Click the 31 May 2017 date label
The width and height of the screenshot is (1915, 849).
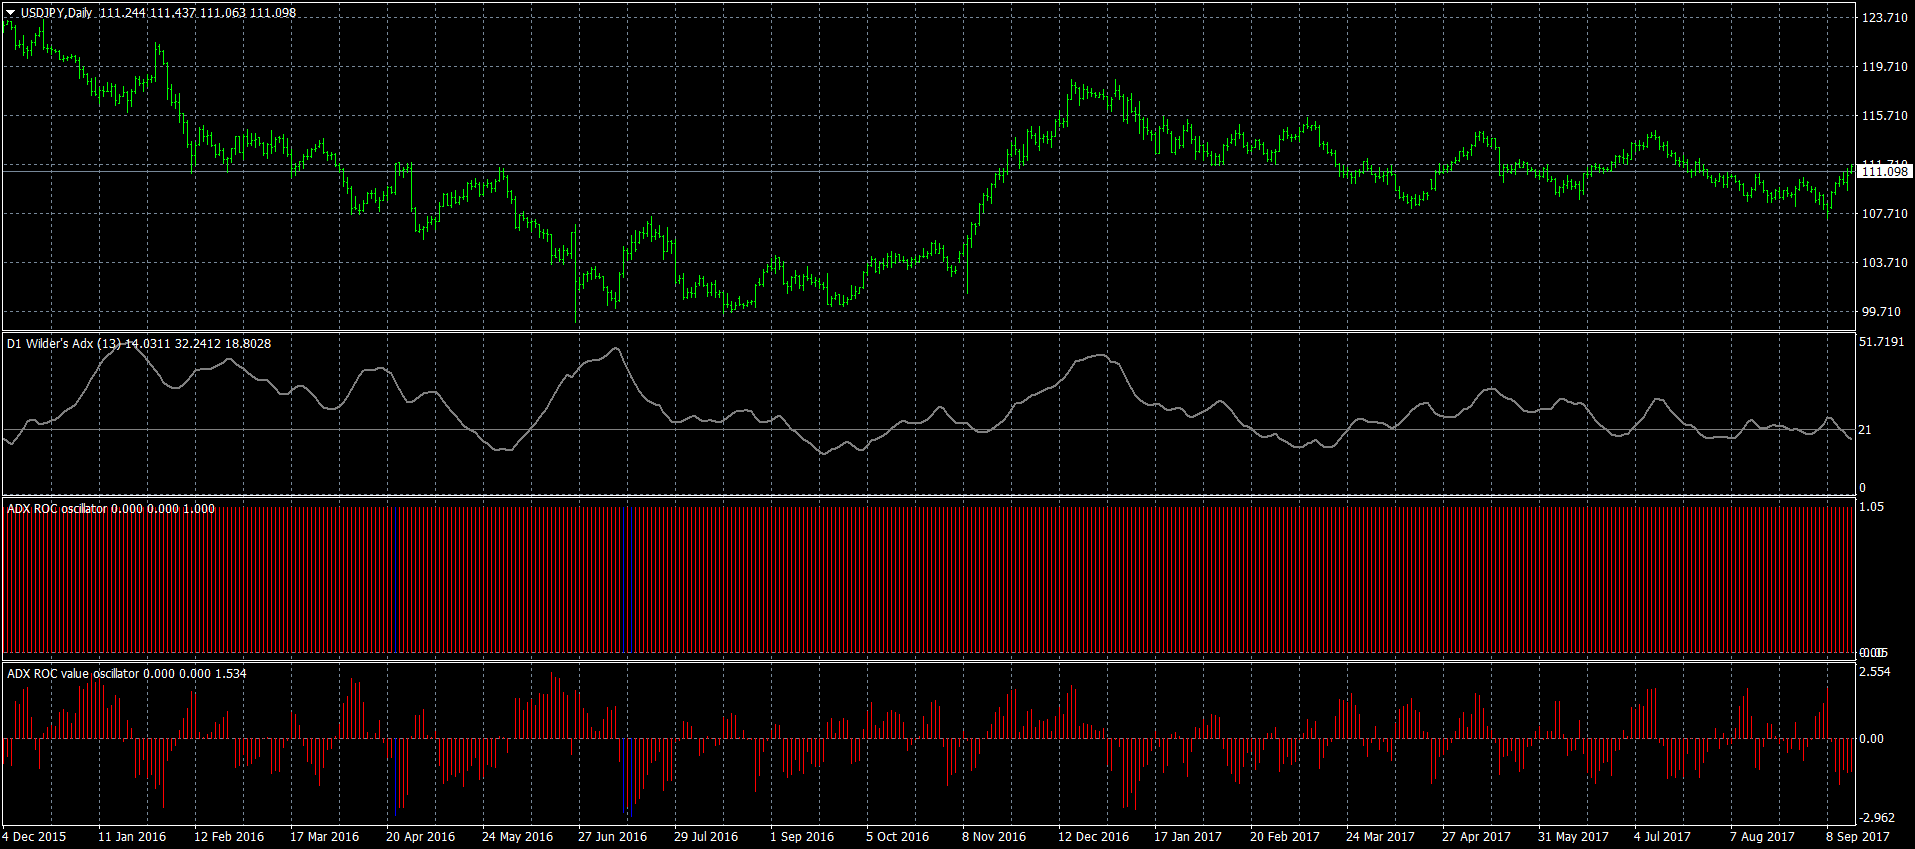tap(1574, 837)
